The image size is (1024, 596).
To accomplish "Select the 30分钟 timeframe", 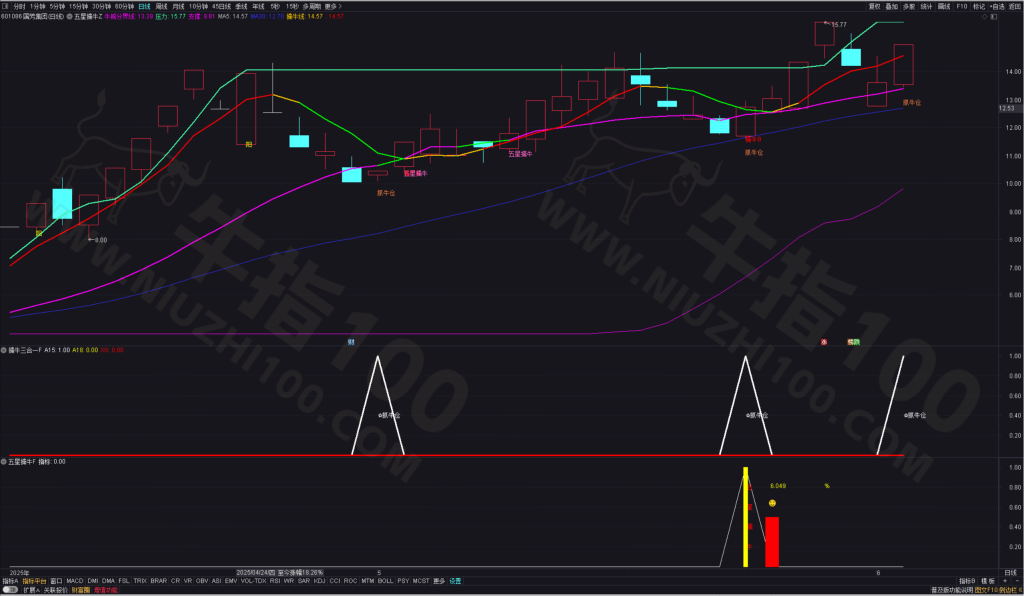I will click(102, 7).
